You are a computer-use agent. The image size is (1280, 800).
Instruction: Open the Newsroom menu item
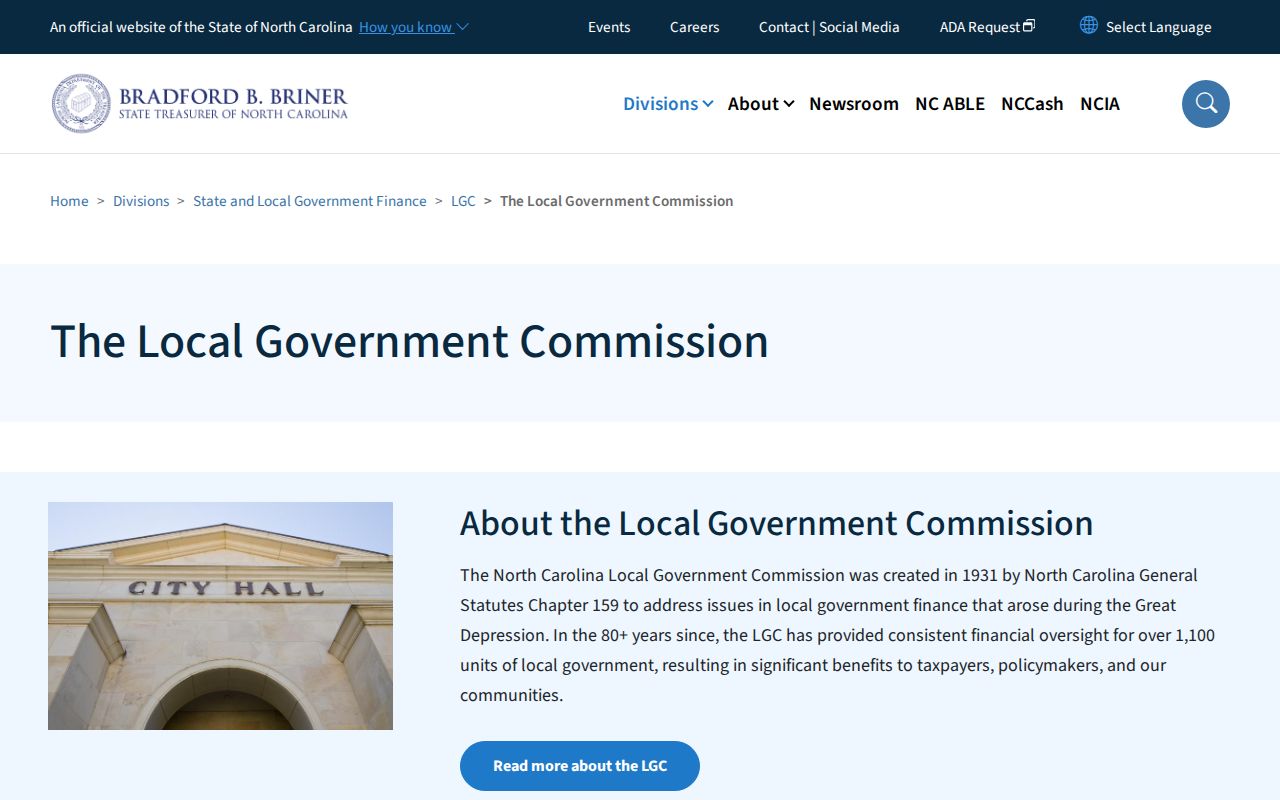[854, 104]
